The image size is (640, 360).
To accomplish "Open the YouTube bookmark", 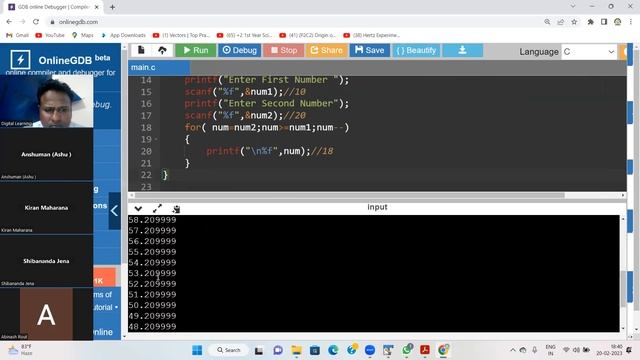I will (x=50, y=35).
